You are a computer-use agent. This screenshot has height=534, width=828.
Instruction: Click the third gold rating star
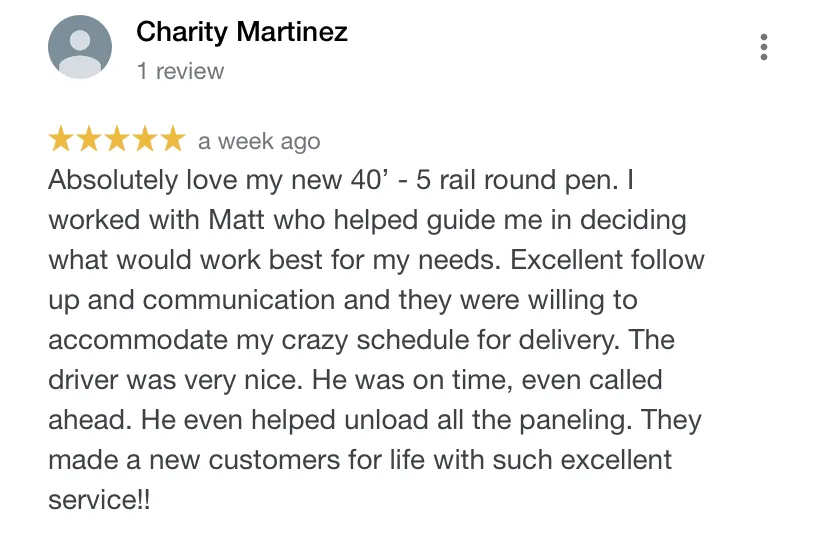click(x=117, y=139)
